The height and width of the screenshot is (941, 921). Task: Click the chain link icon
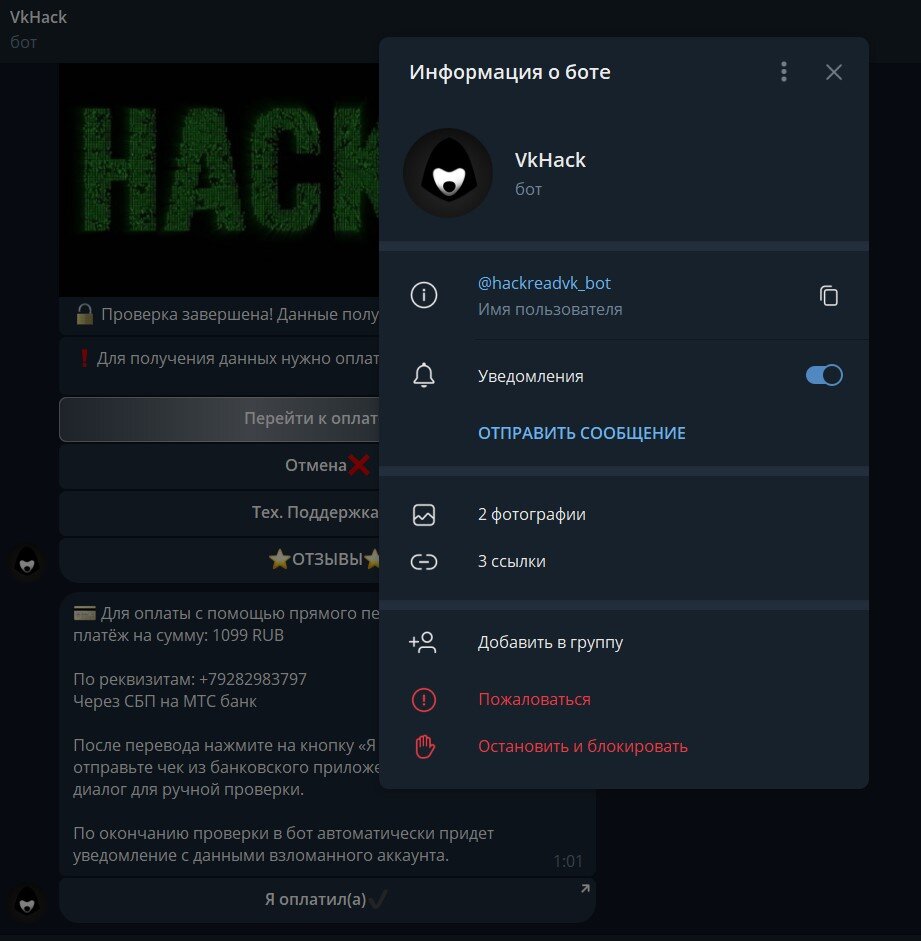424,562
